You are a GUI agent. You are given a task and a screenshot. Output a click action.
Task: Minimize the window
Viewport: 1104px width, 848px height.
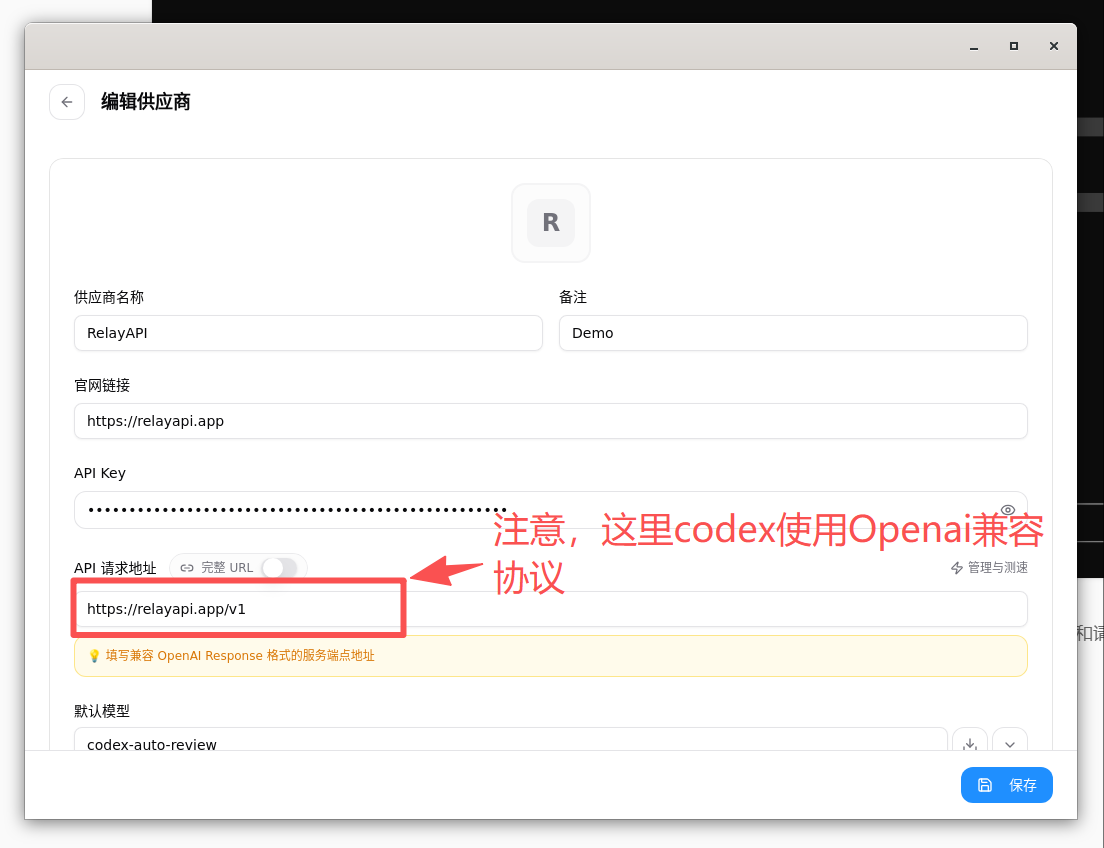point(974,46)
